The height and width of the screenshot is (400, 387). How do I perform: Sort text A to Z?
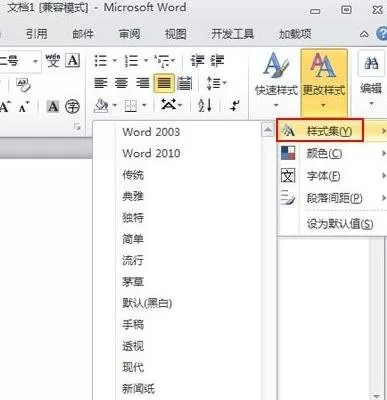(x=205, y=106)
